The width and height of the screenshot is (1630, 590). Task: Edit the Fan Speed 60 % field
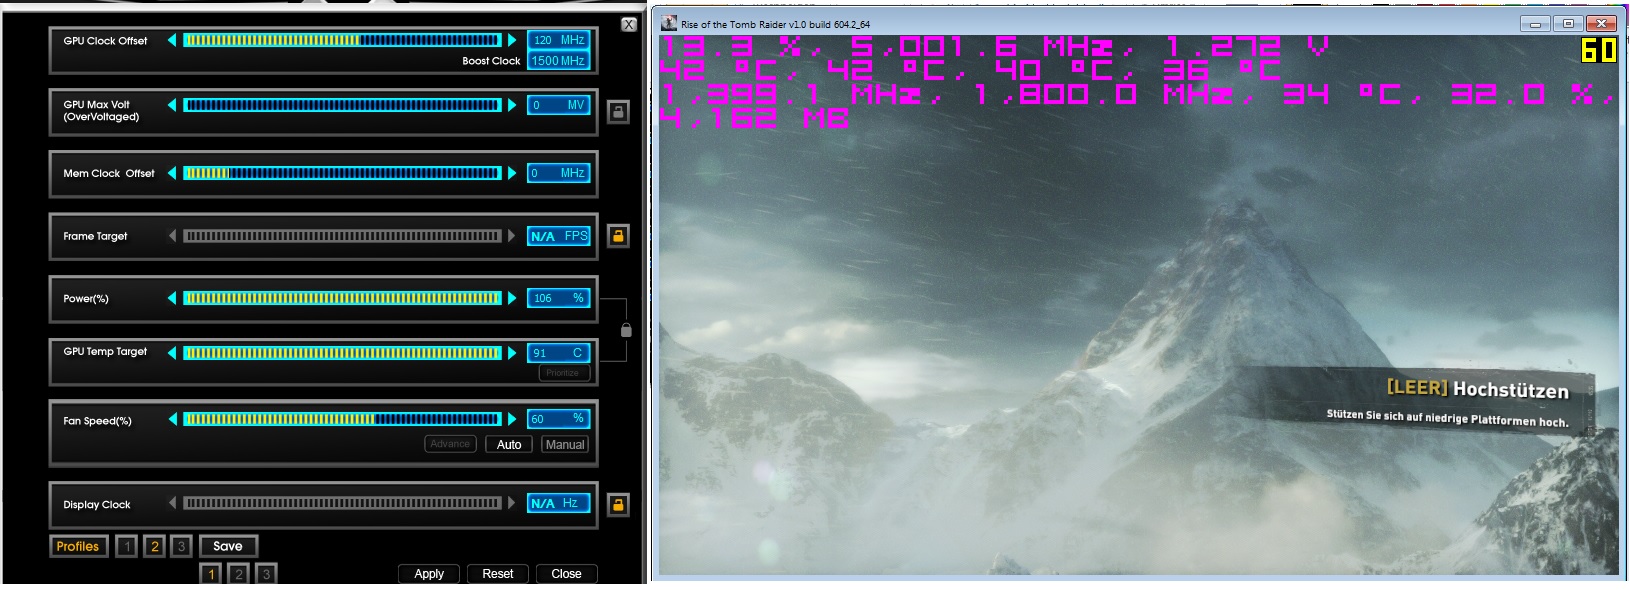(558, 419)
